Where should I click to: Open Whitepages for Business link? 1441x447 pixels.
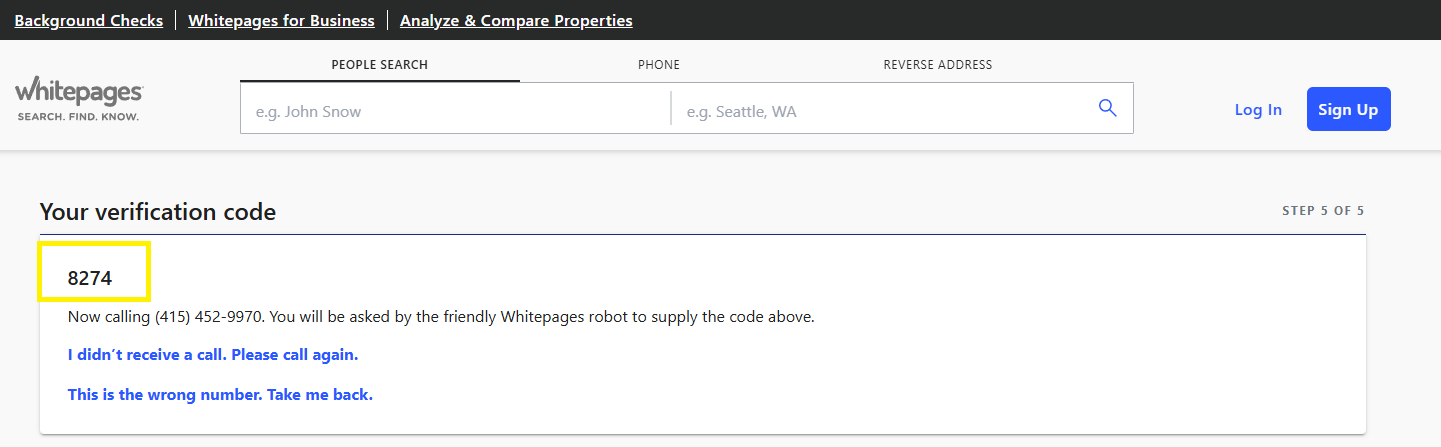[281, 20]
